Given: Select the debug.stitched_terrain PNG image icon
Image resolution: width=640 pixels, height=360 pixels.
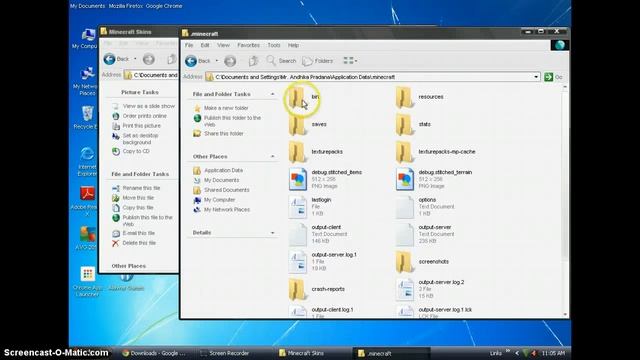Looking at the screenshot, I should (x=404, y=179).
